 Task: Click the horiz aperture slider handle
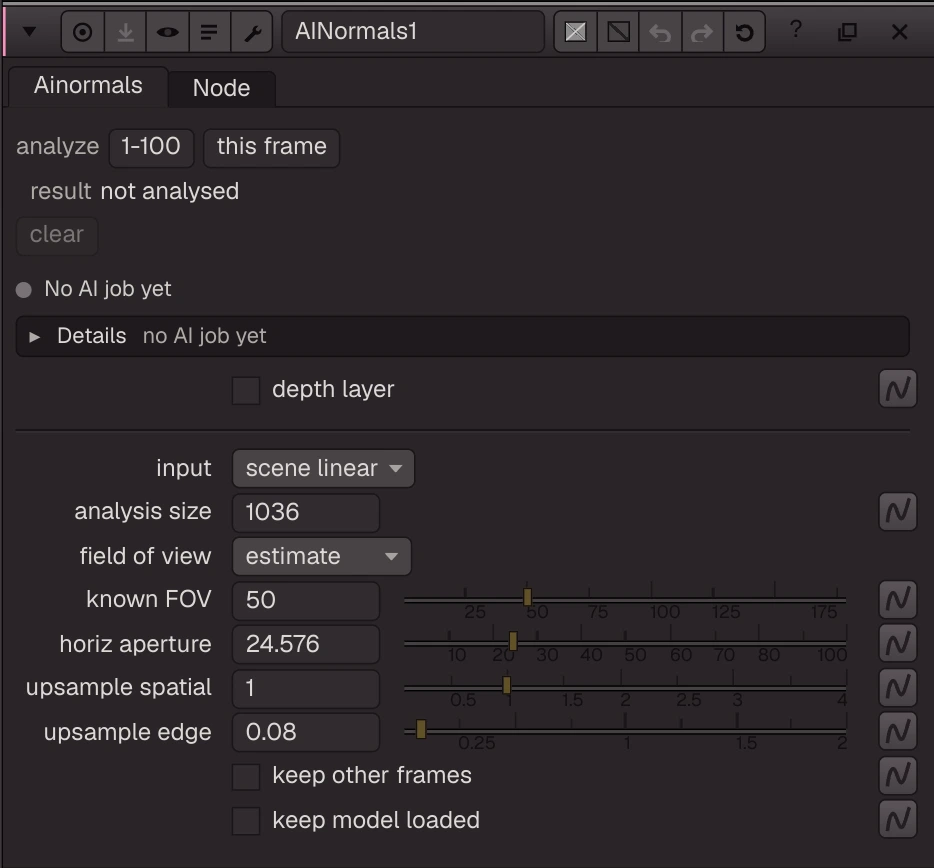point(513,641)
